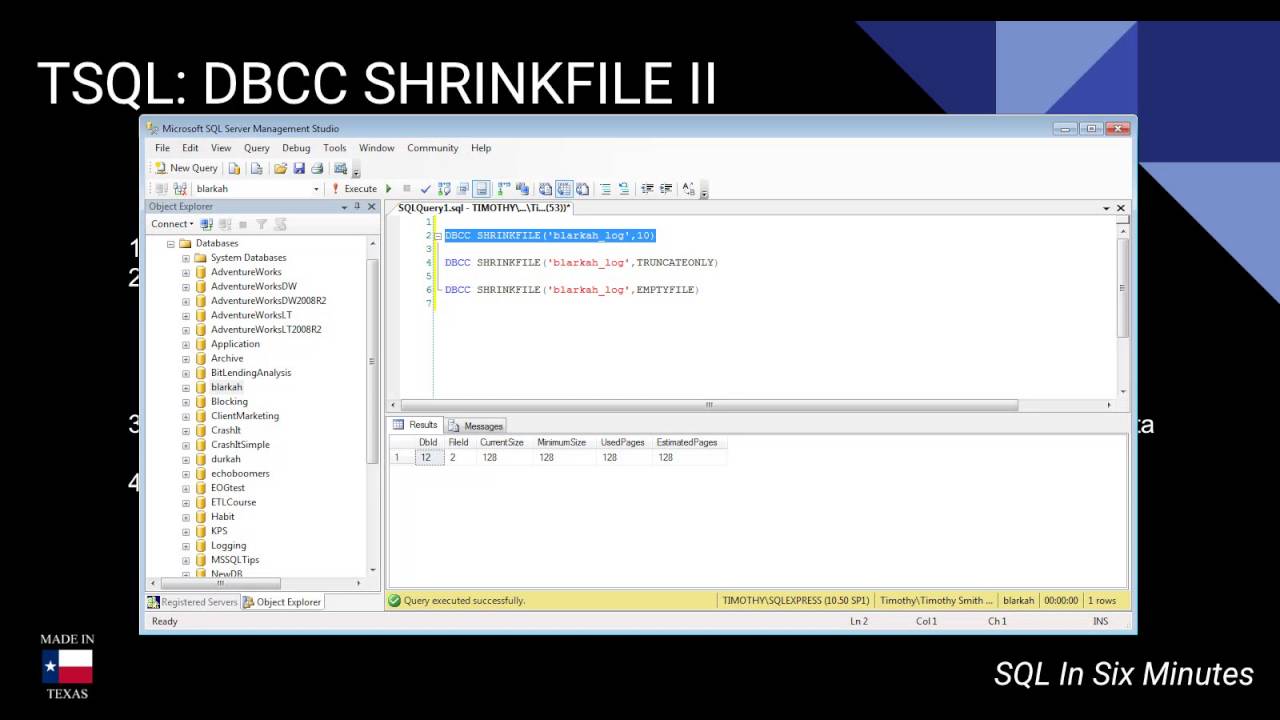Place the cursor in the EMPTYFILE statement line
1280x720 pixels.
[x=572, y=290]
